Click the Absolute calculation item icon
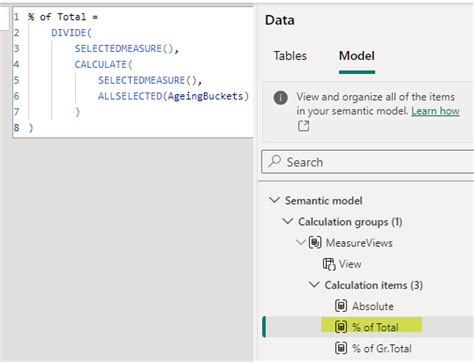Screen dimensions: 474x362 [x=341, y=306]
